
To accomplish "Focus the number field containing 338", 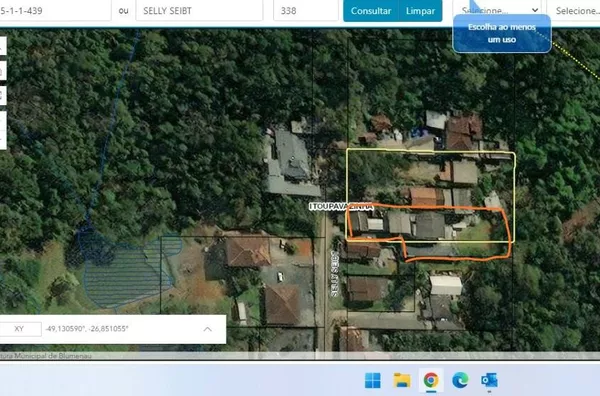I will [306, 10].
